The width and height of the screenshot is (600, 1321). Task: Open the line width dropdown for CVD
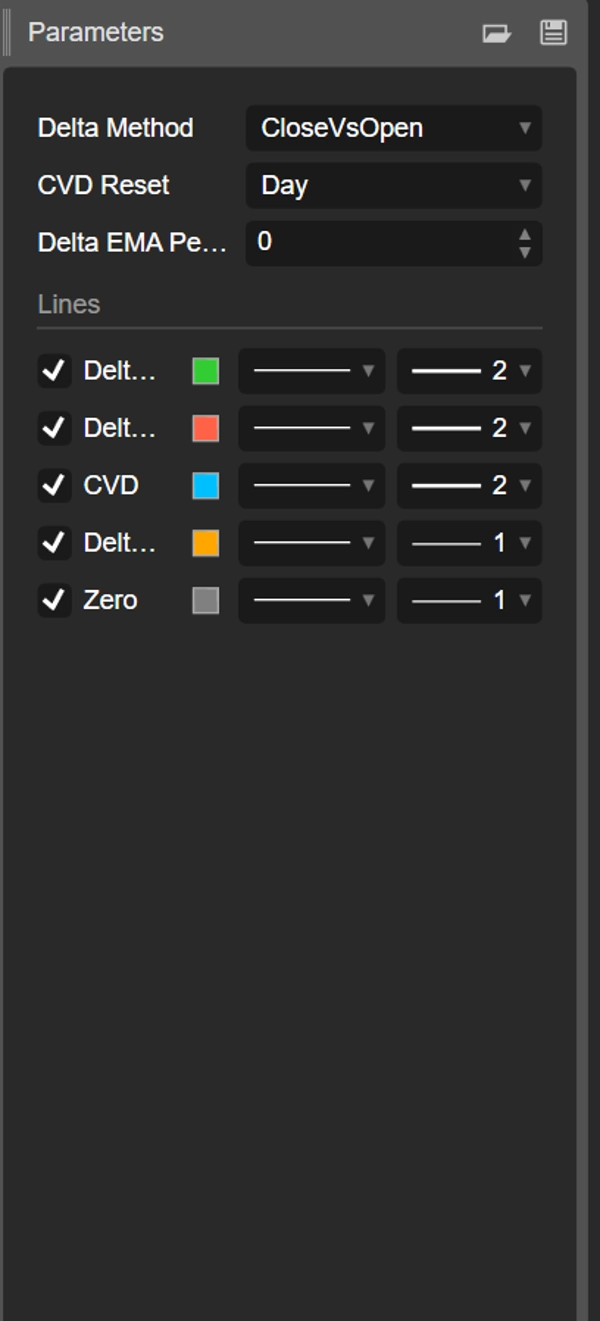468,486
